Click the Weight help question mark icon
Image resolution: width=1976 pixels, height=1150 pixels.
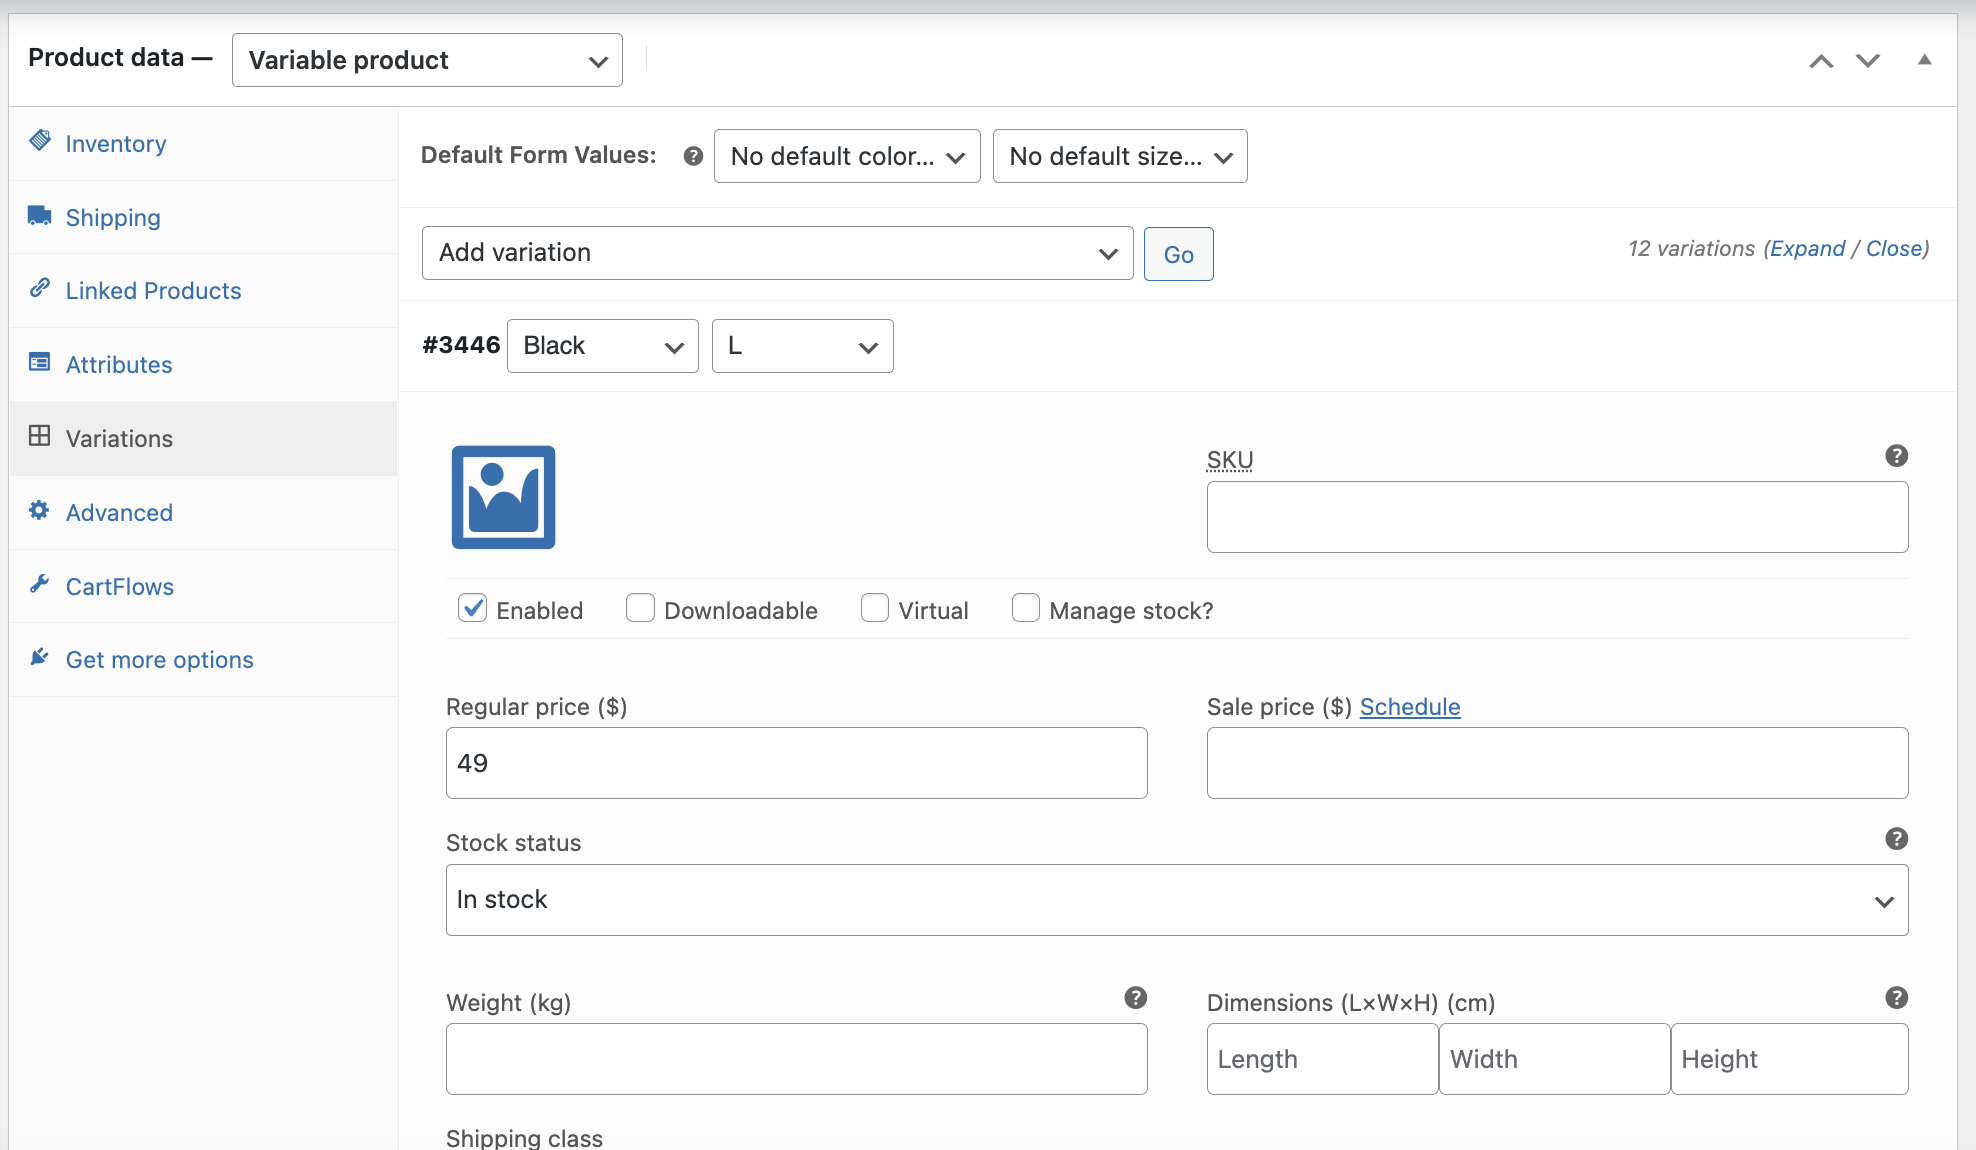coord(1135,998)
